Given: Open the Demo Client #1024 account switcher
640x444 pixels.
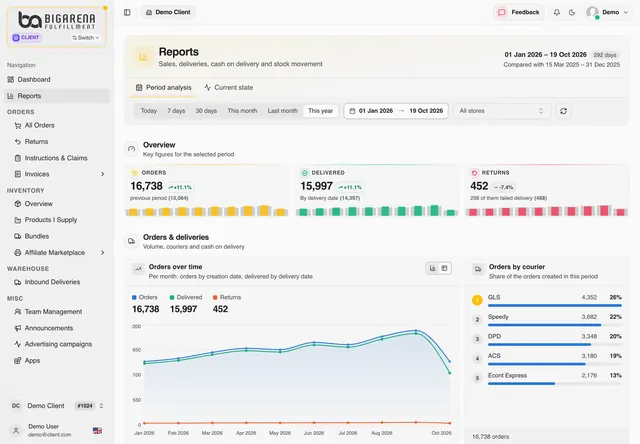Looking at the screenshot, I should tap(57, 406).
